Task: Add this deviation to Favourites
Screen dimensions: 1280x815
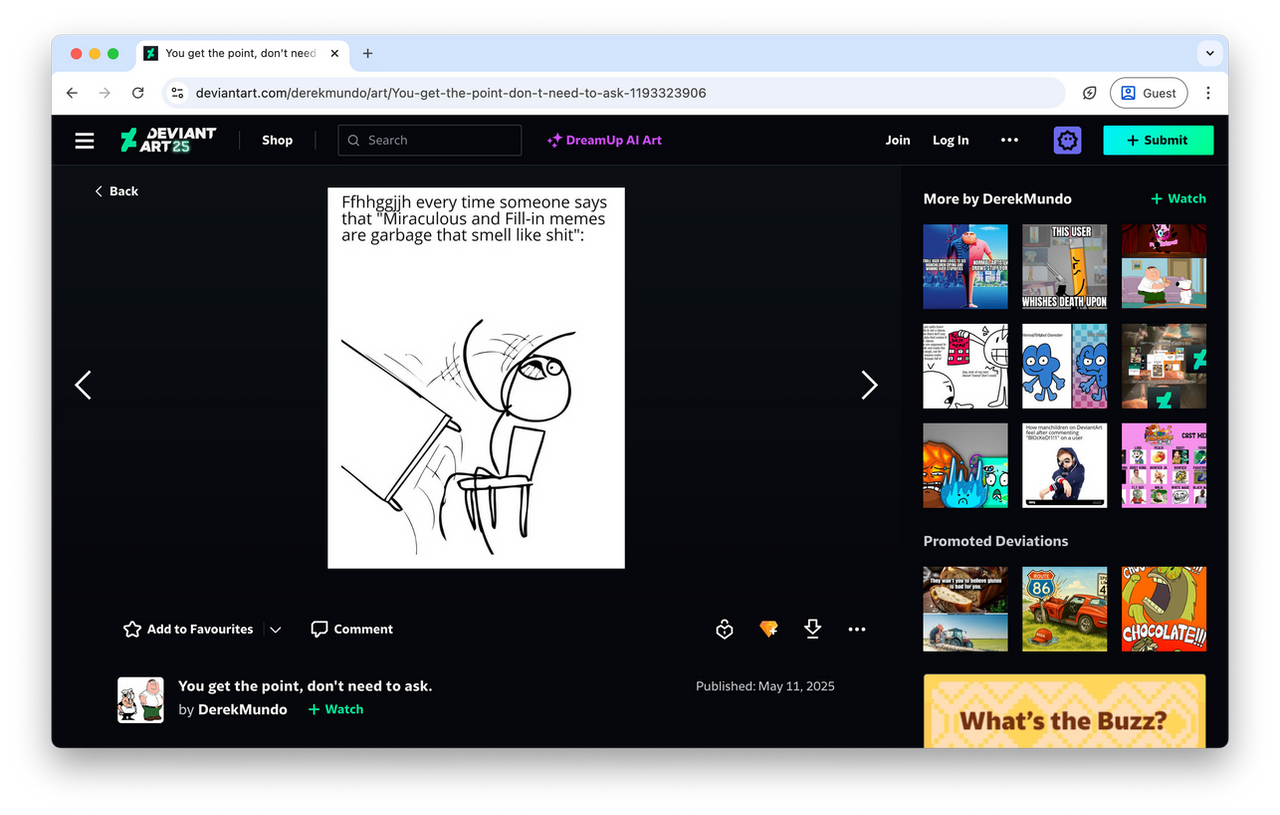Action: coord(188,629)
